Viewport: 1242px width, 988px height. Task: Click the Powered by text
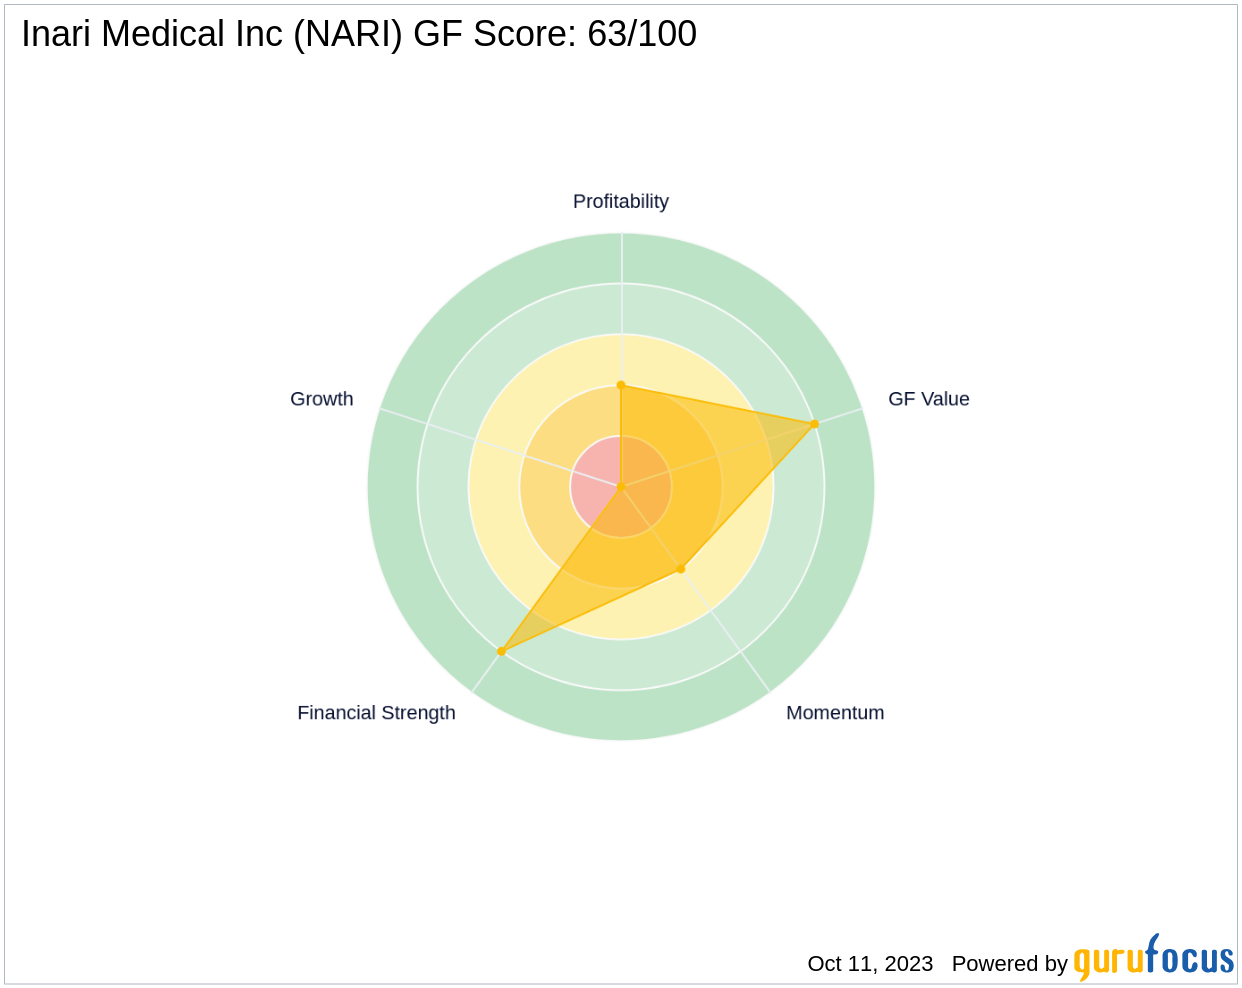pos(1010,963)
